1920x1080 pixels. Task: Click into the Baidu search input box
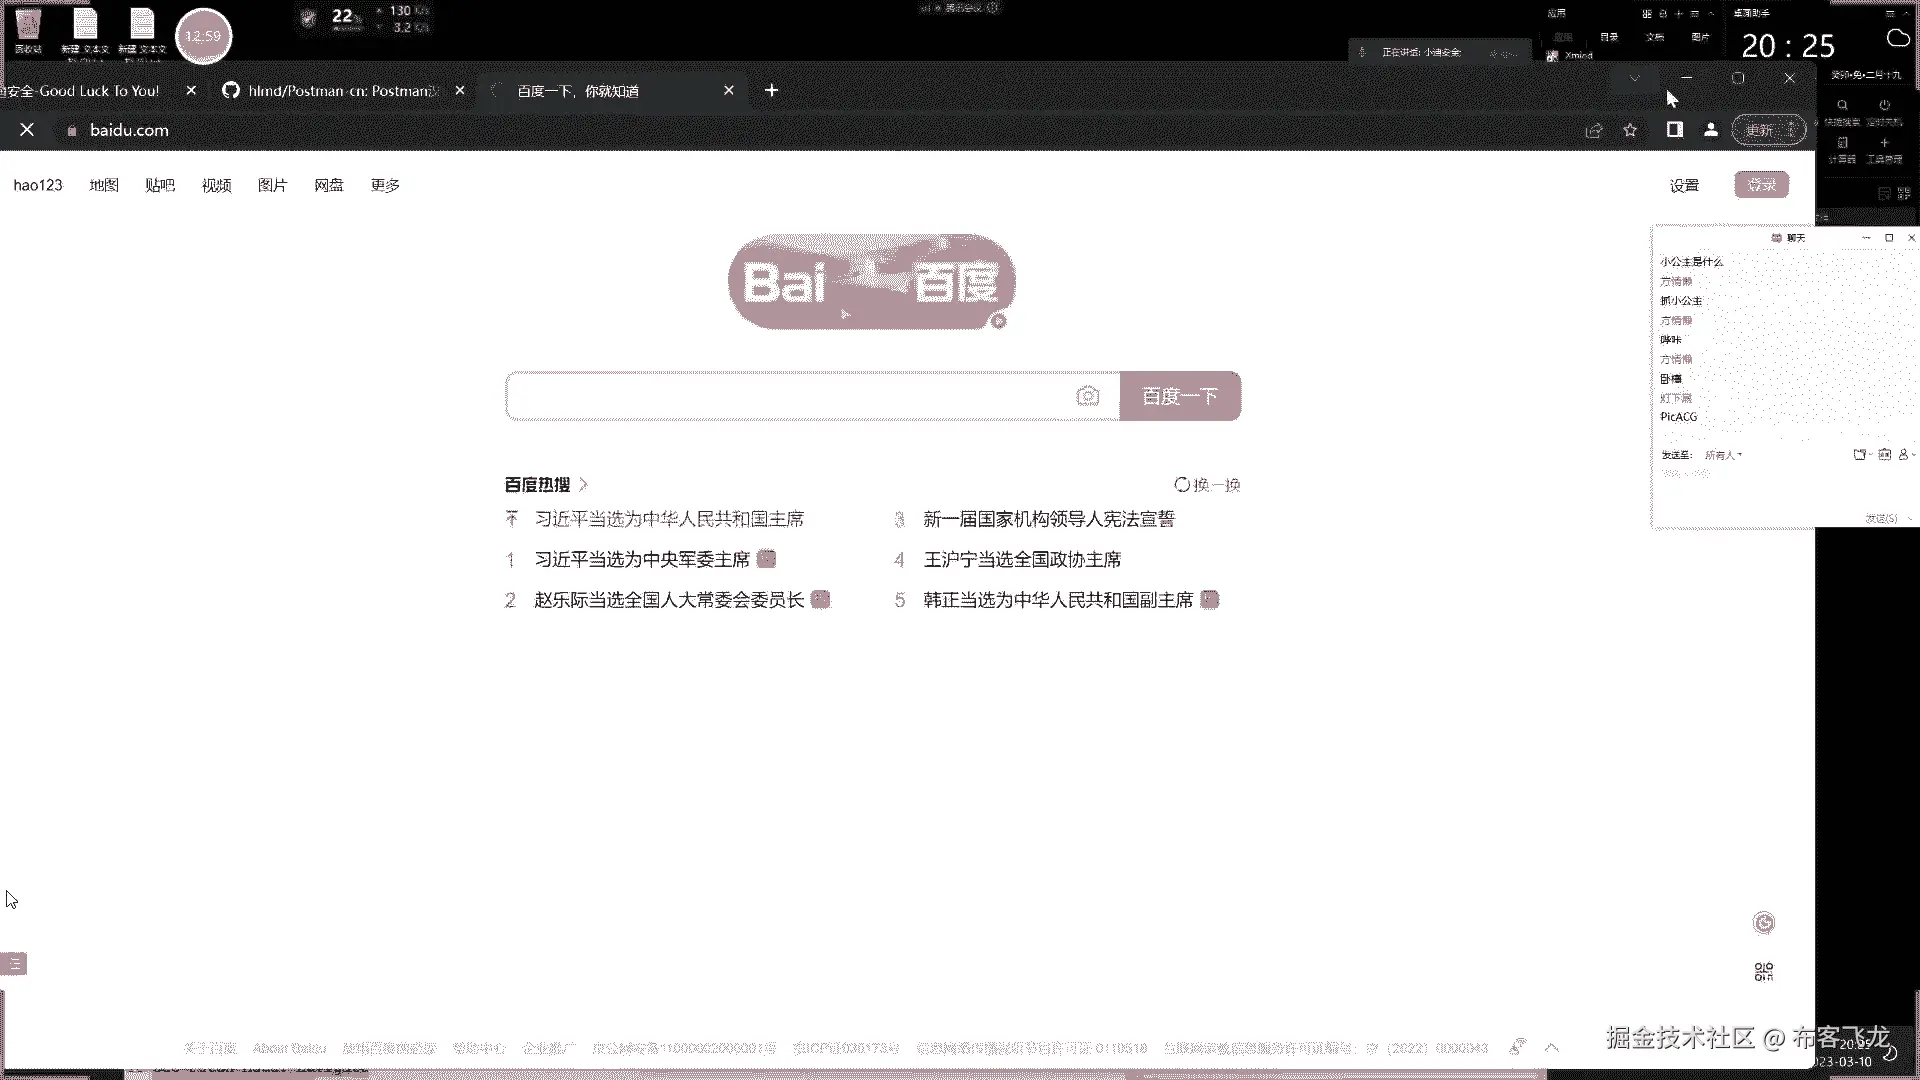(790, 396)
